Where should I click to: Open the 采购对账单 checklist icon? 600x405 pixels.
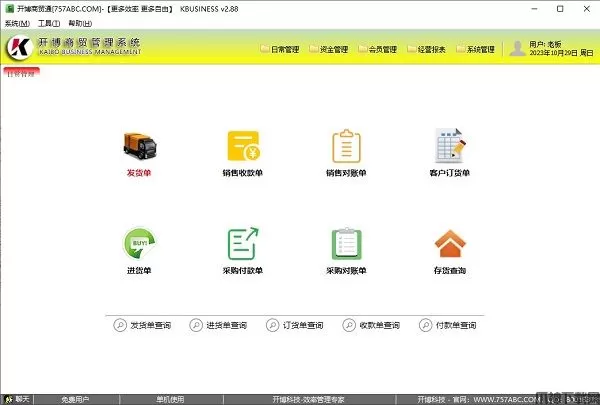(346, 243)
